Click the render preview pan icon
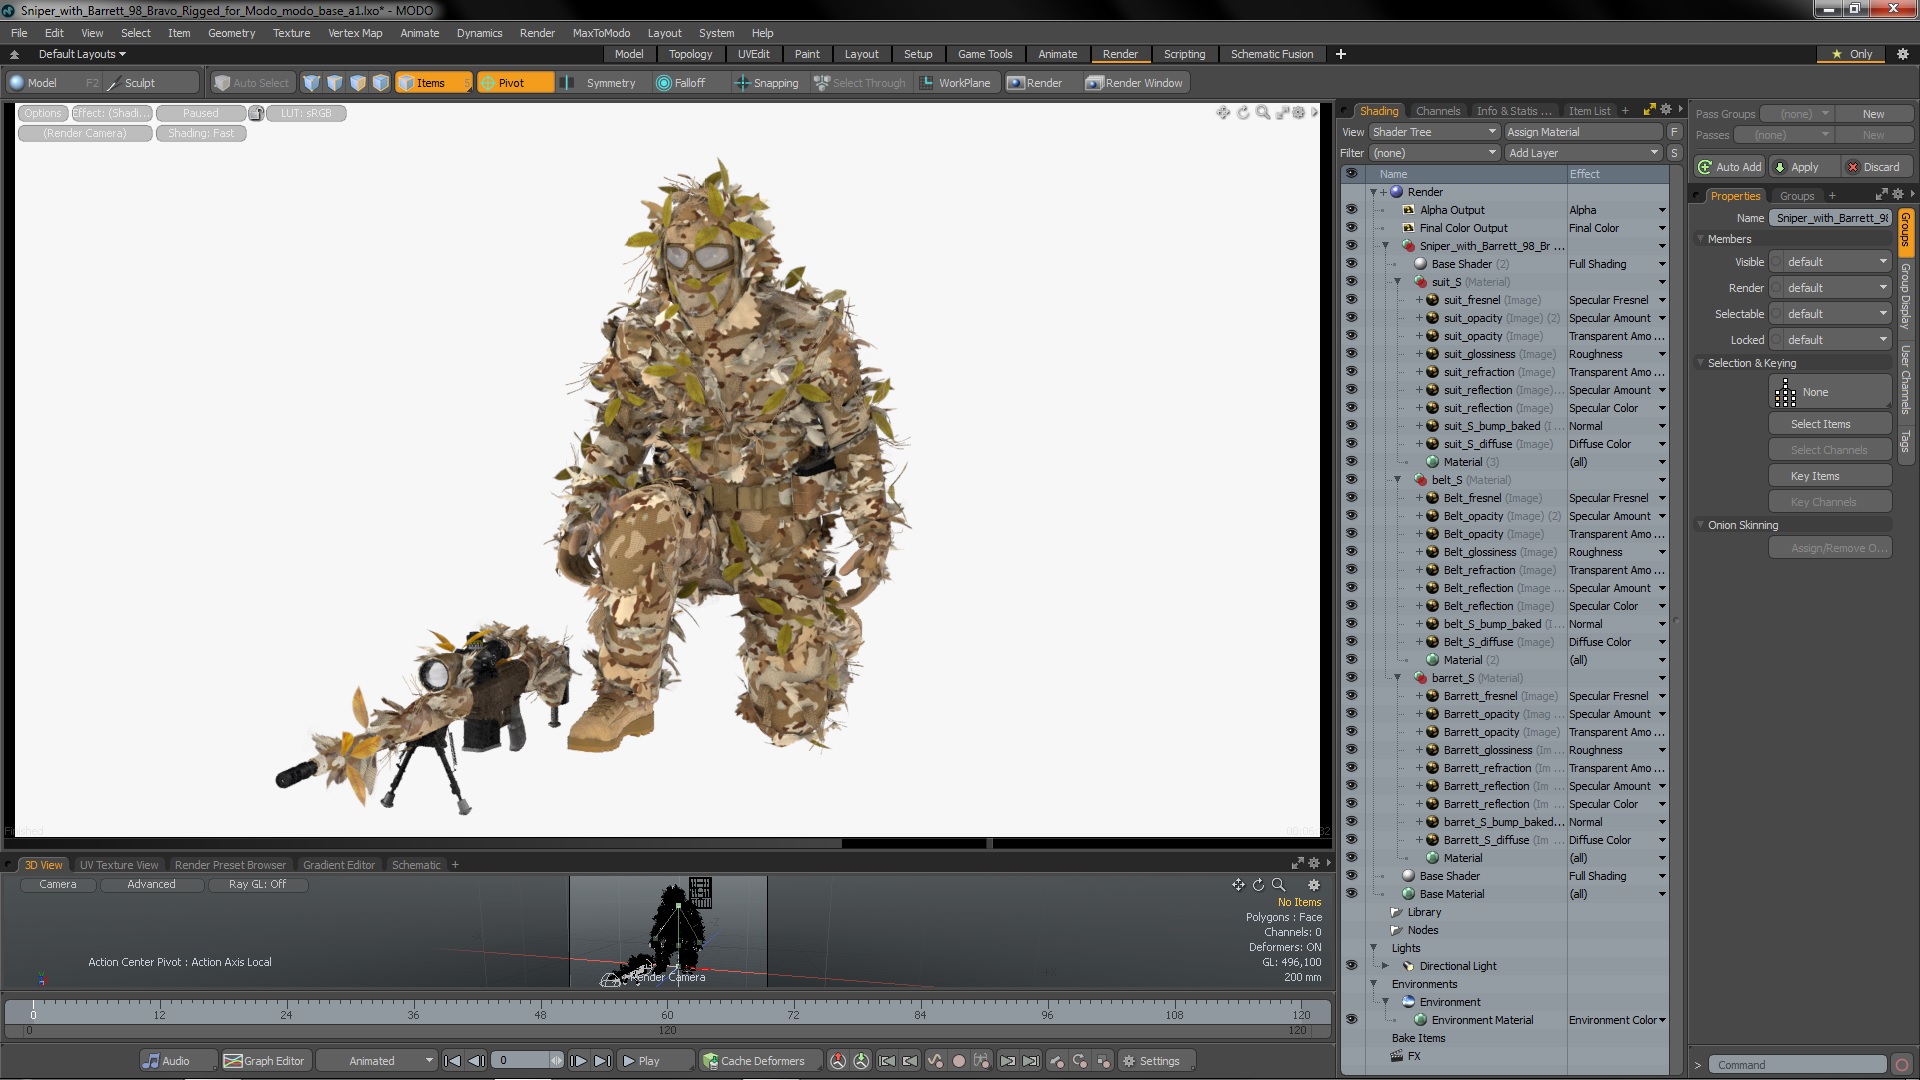Image resolution: width=1920 pixels, height=1080 pixels. 1222,113
